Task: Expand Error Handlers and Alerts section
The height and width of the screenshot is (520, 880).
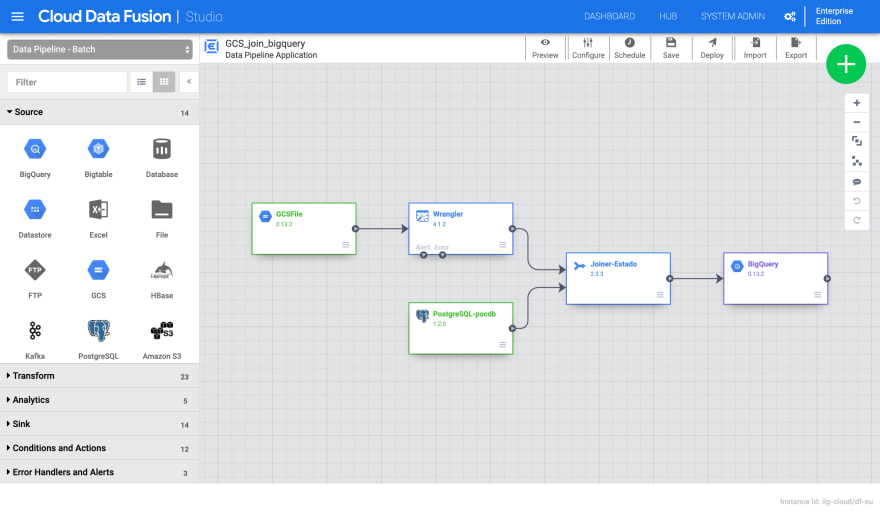Action: coord(99,472)
